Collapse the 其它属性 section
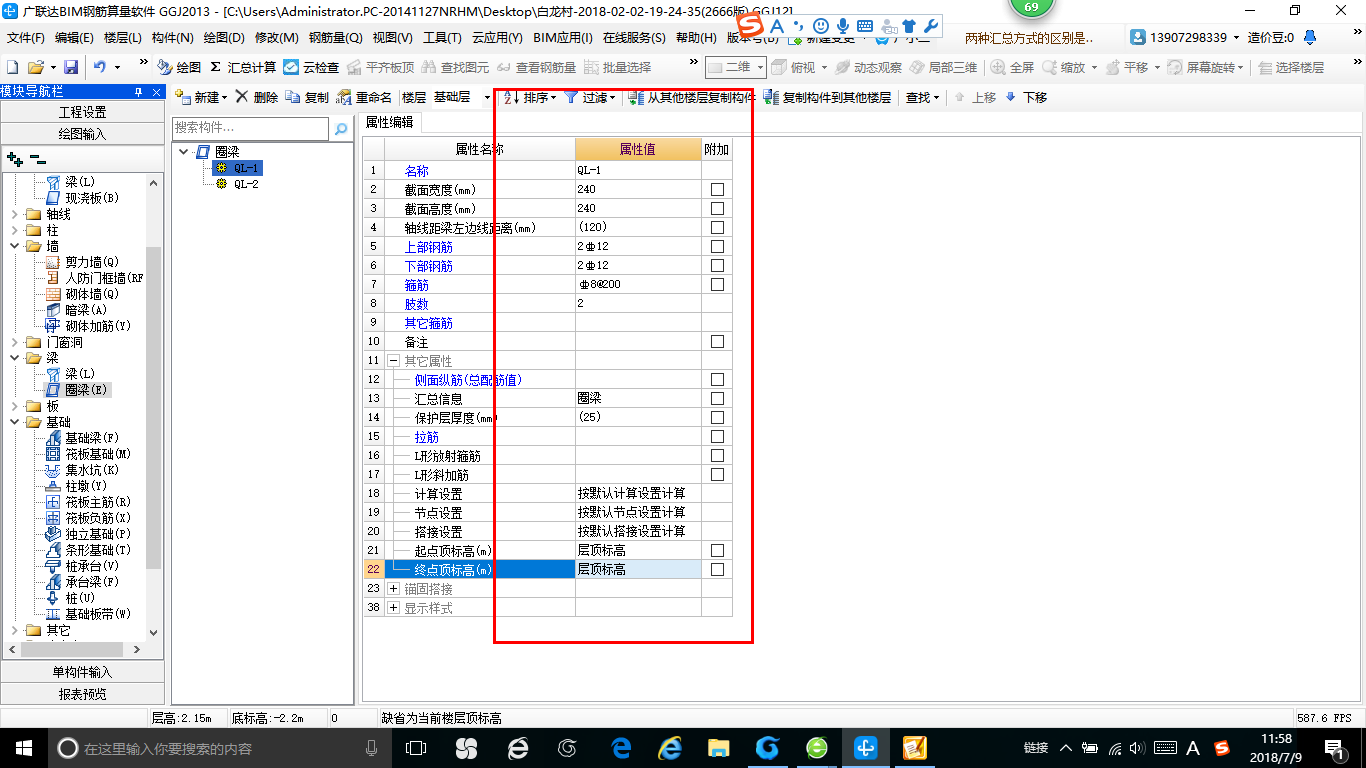The image size is (1366, 768). coord(394,361)
